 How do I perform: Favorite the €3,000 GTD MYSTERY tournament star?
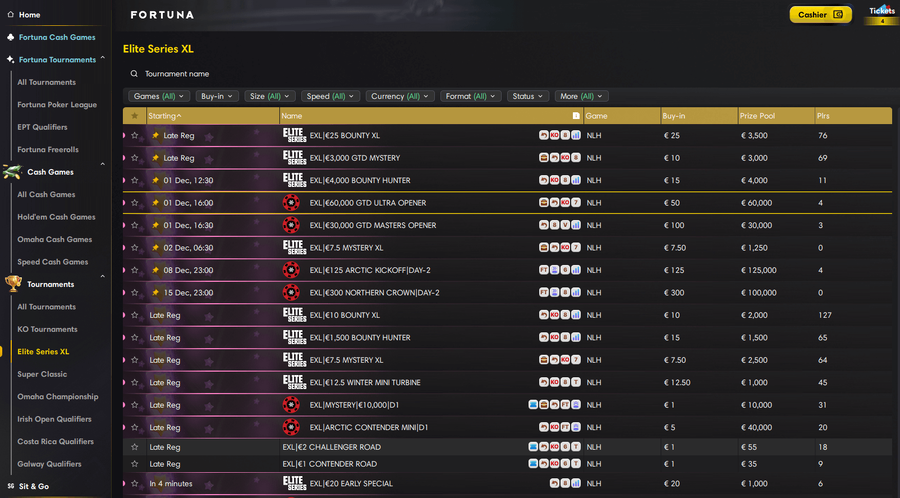[135, 158]
